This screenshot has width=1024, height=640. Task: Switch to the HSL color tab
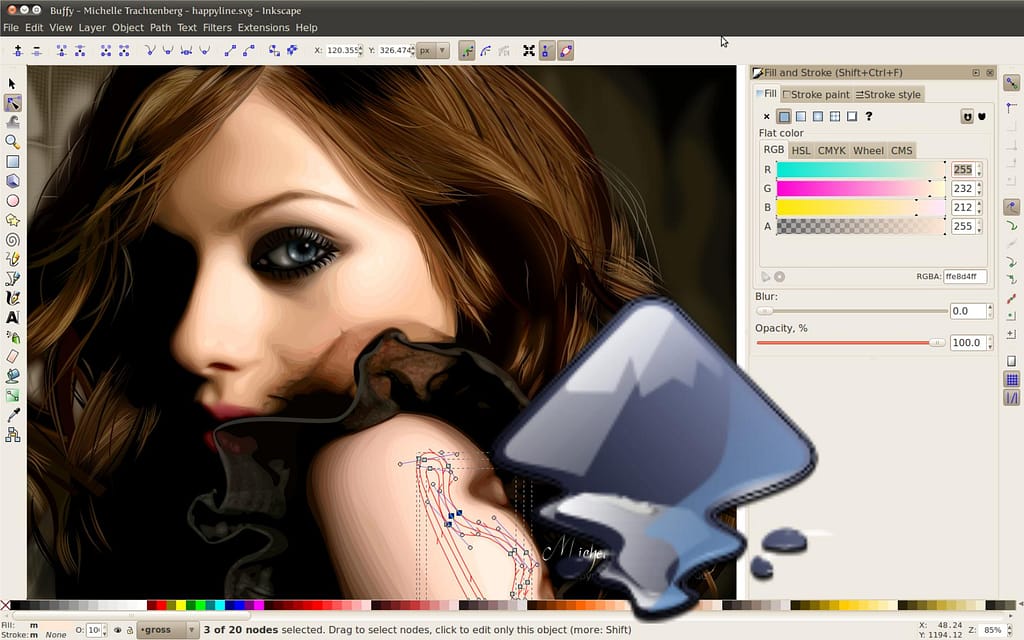801,150
